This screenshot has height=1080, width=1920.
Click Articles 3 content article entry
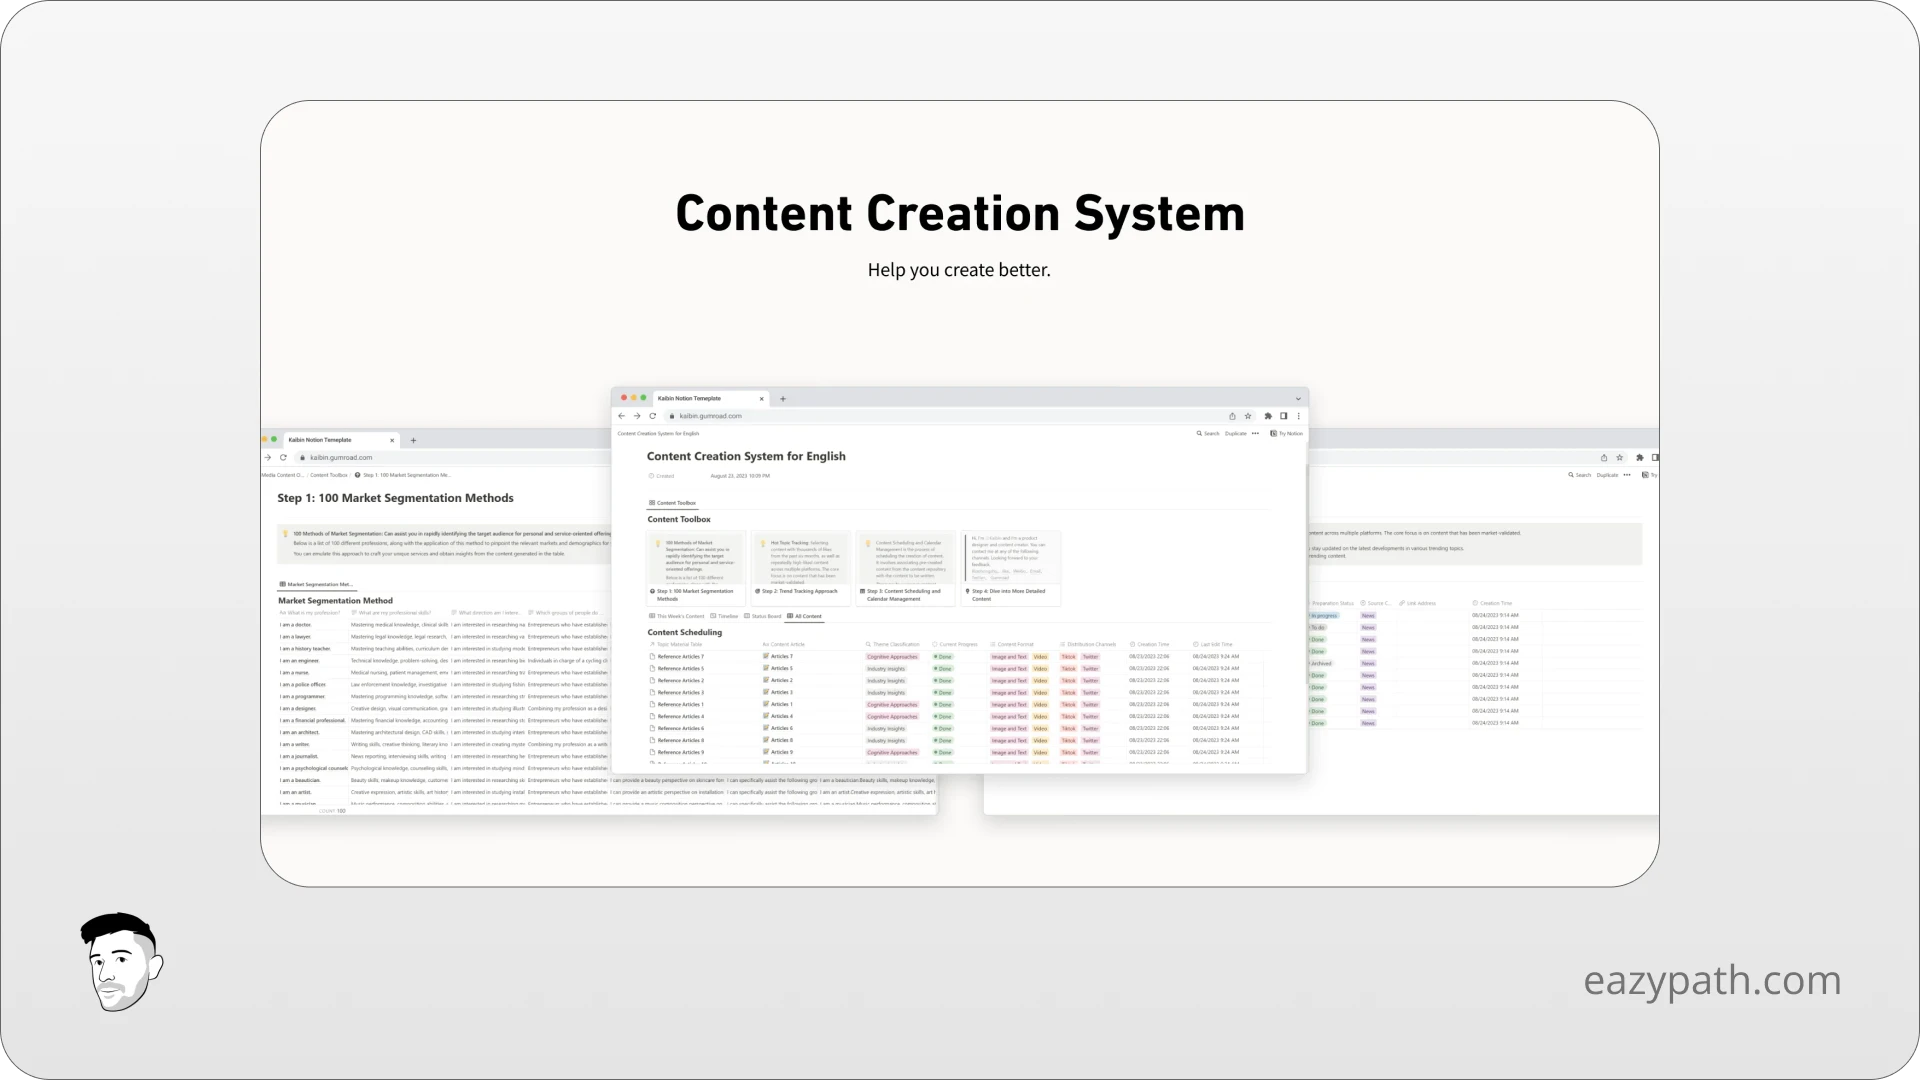coord(779,693)
